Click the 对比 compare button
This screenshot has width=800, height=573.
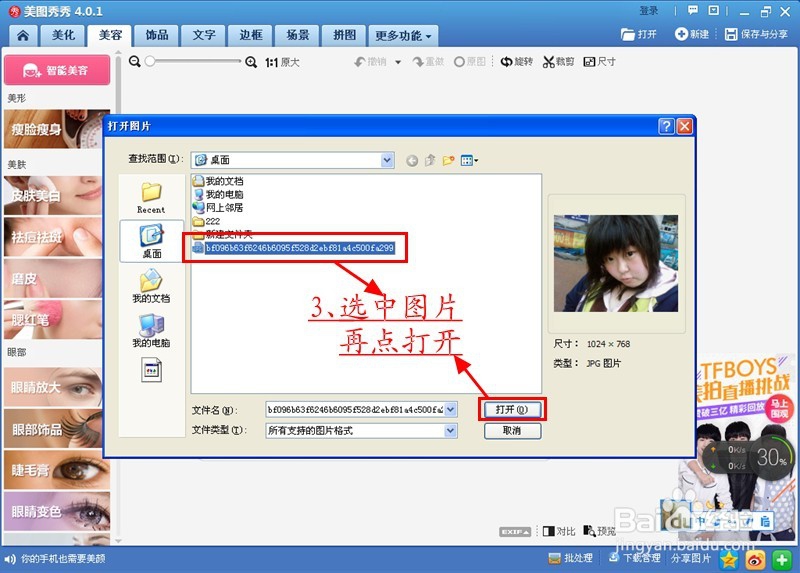559,532
